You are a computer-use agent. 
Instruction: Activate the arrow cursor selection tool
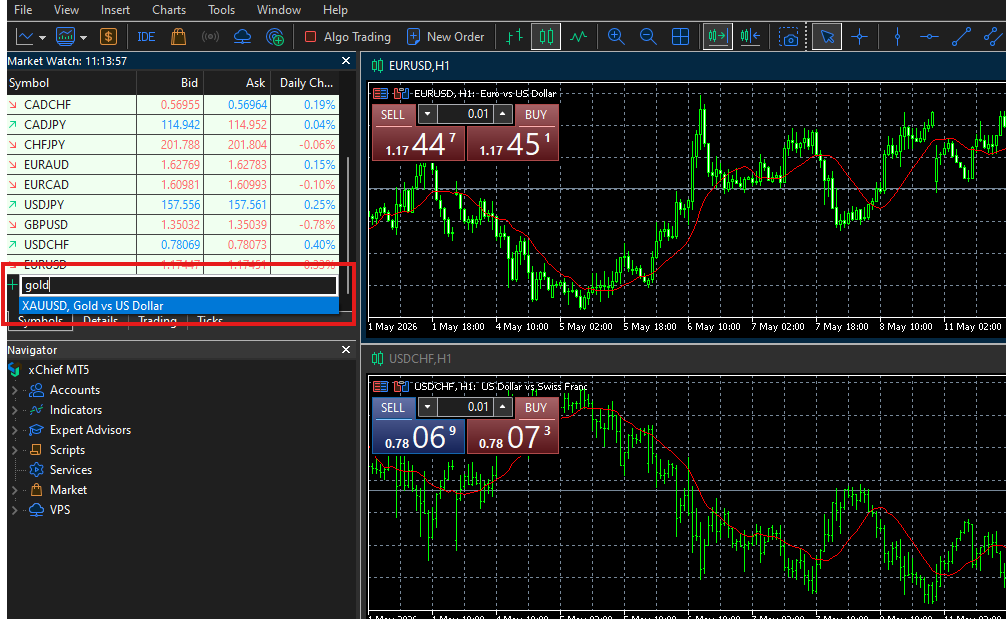pyautogui.click(x=827, y=37)
